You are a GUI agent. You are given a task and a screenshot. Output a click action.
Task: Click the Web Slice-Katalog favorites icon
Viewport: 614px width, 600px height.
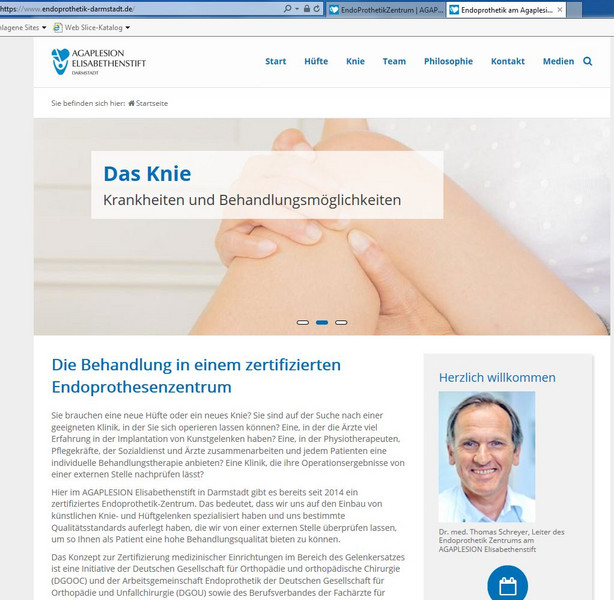tap(58, 27)
